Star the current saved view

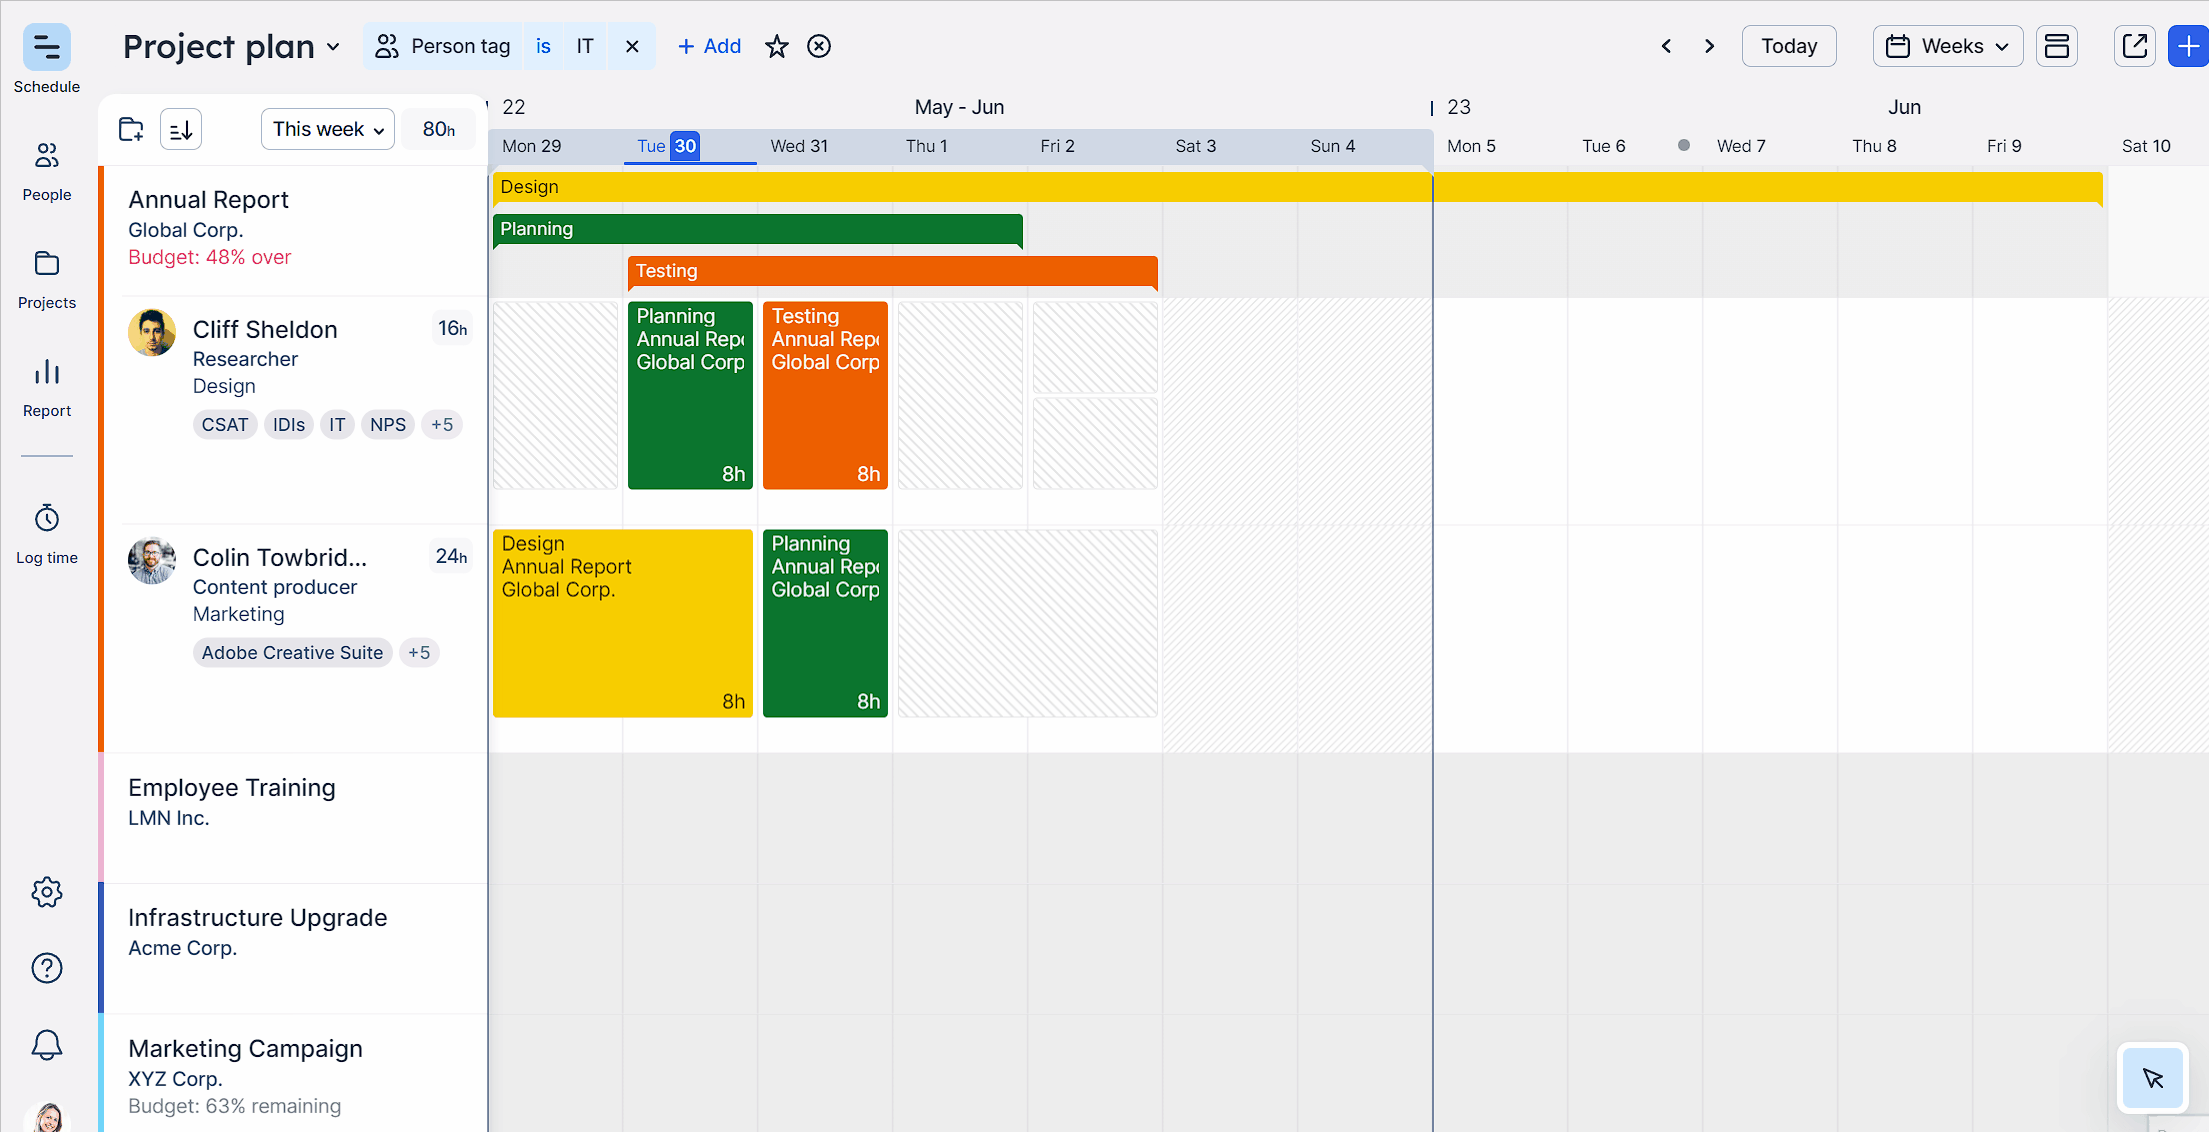777,46
